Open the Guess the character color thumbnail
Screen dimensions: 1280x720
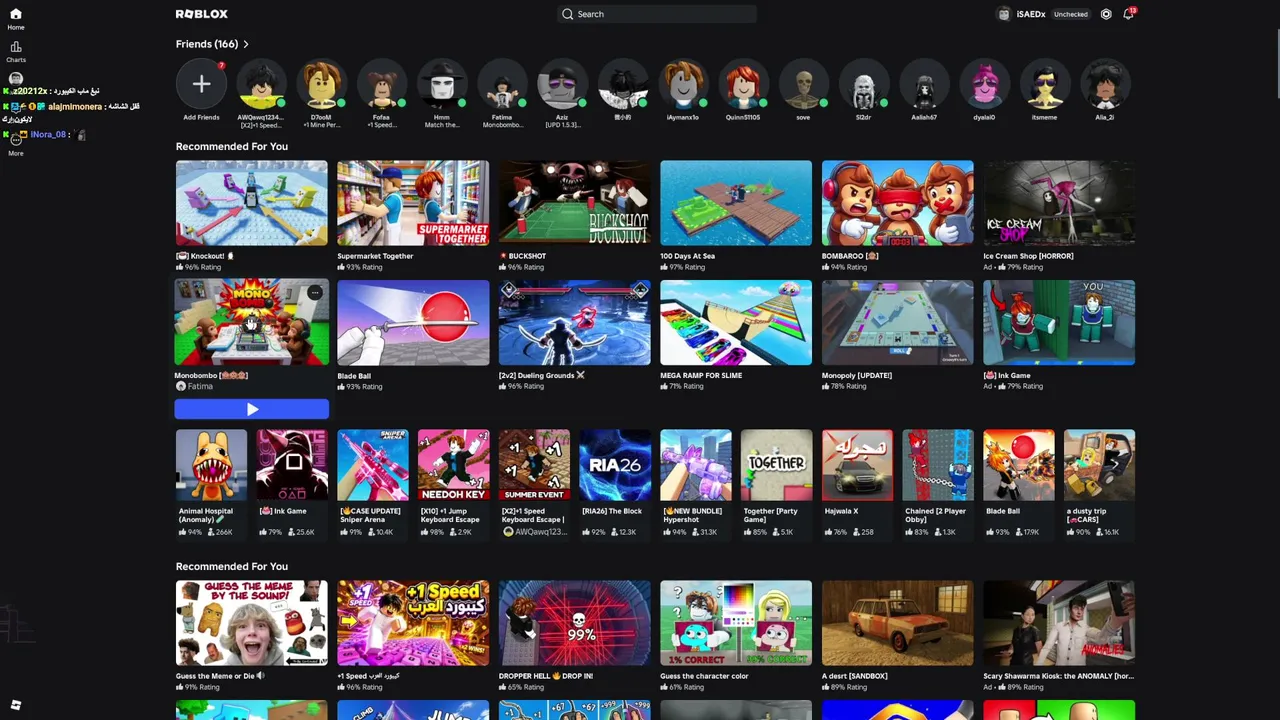[x=736, y=623]
